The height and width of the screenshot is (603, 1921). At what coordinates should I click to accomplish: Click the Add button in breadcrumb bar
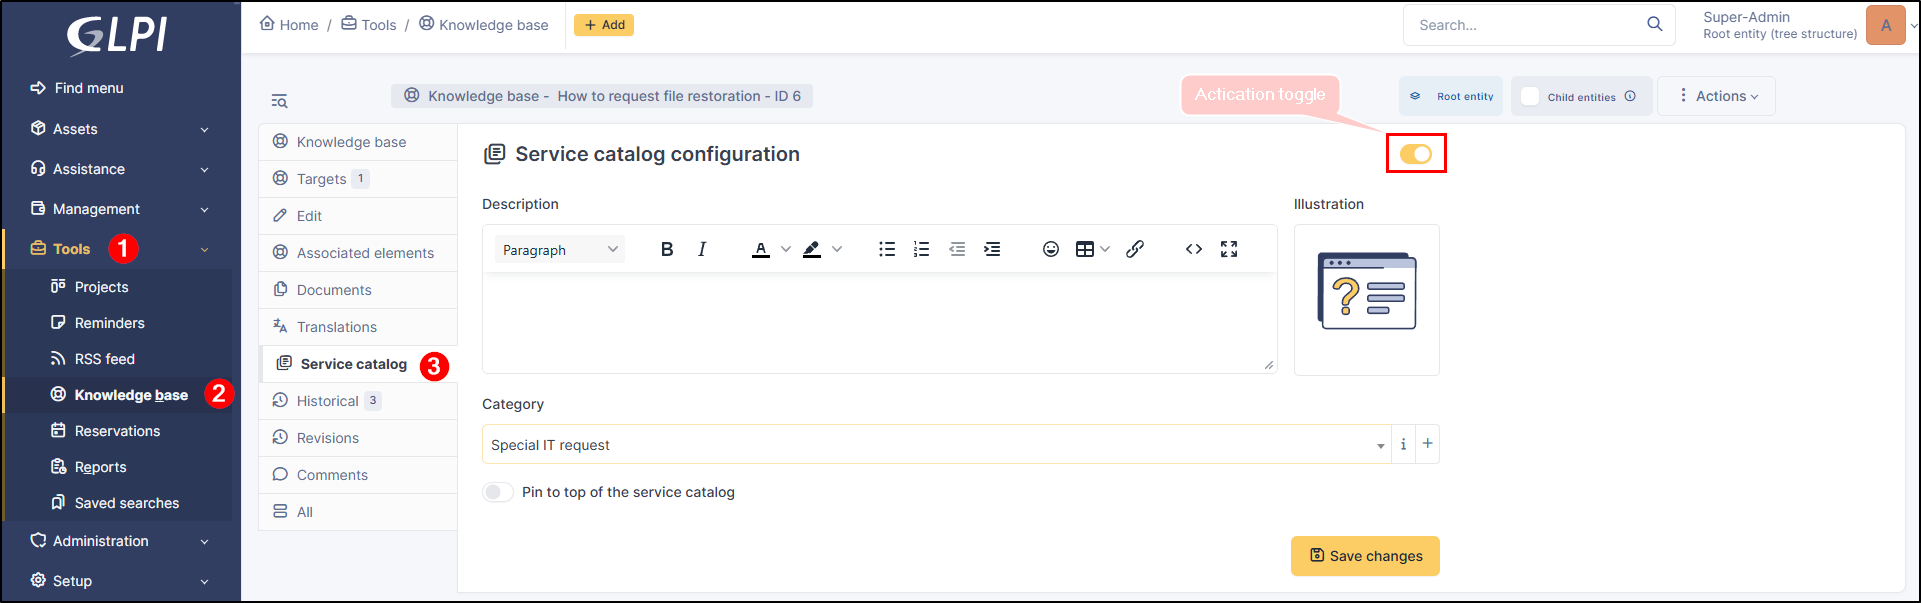604,25
